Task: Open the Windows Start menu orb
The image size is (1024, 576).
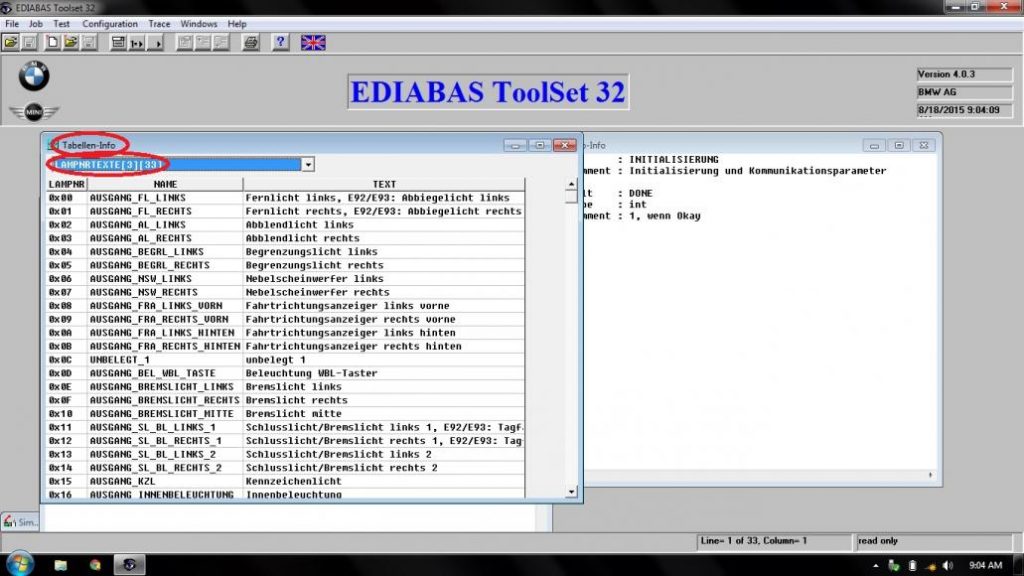Action: click(x=19, y=564)
